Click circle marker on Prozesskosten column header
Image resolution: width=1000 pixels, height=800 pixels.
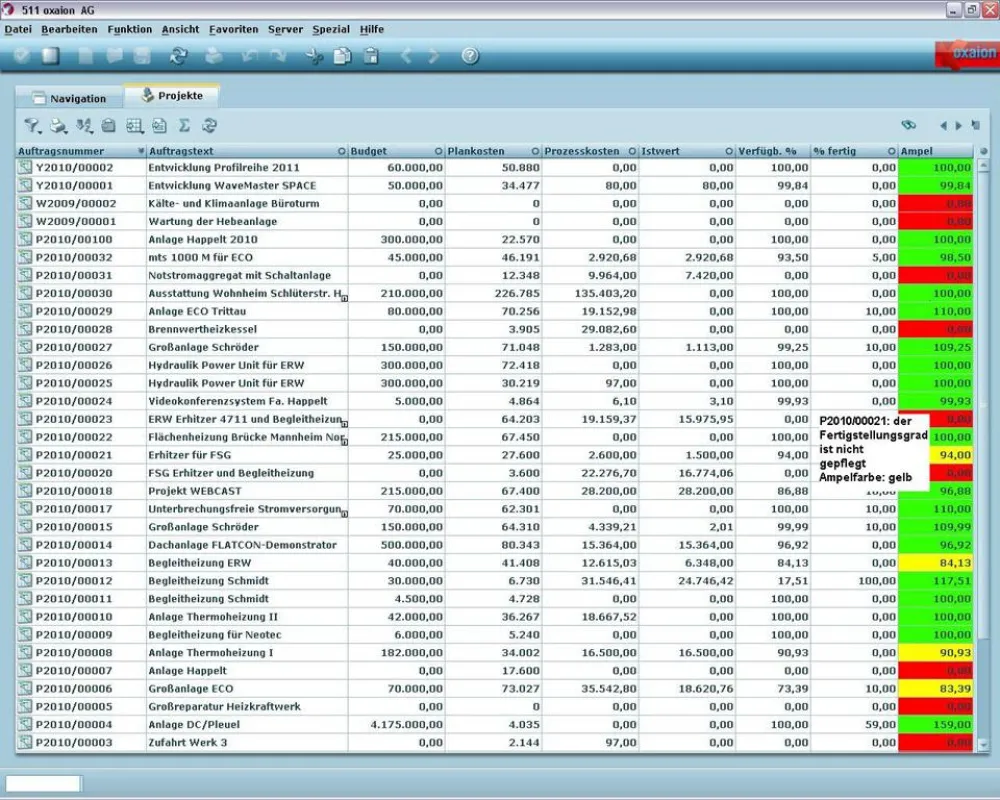pyautogui.click(x=633, y=151)
